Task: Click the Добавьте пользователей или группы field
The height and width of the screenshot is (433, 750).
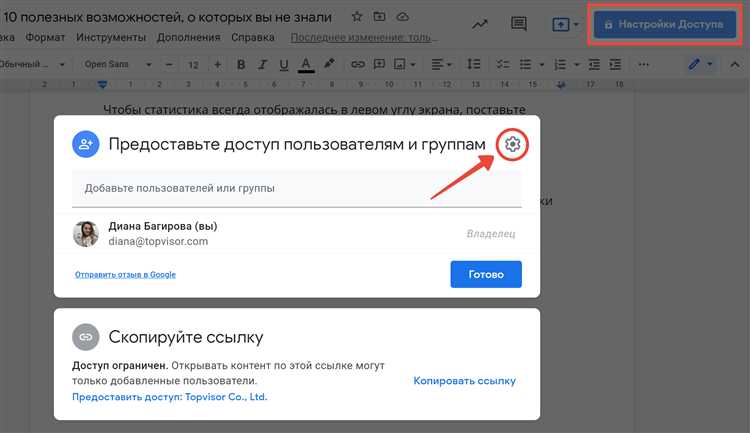Action: tap(297, 189)
